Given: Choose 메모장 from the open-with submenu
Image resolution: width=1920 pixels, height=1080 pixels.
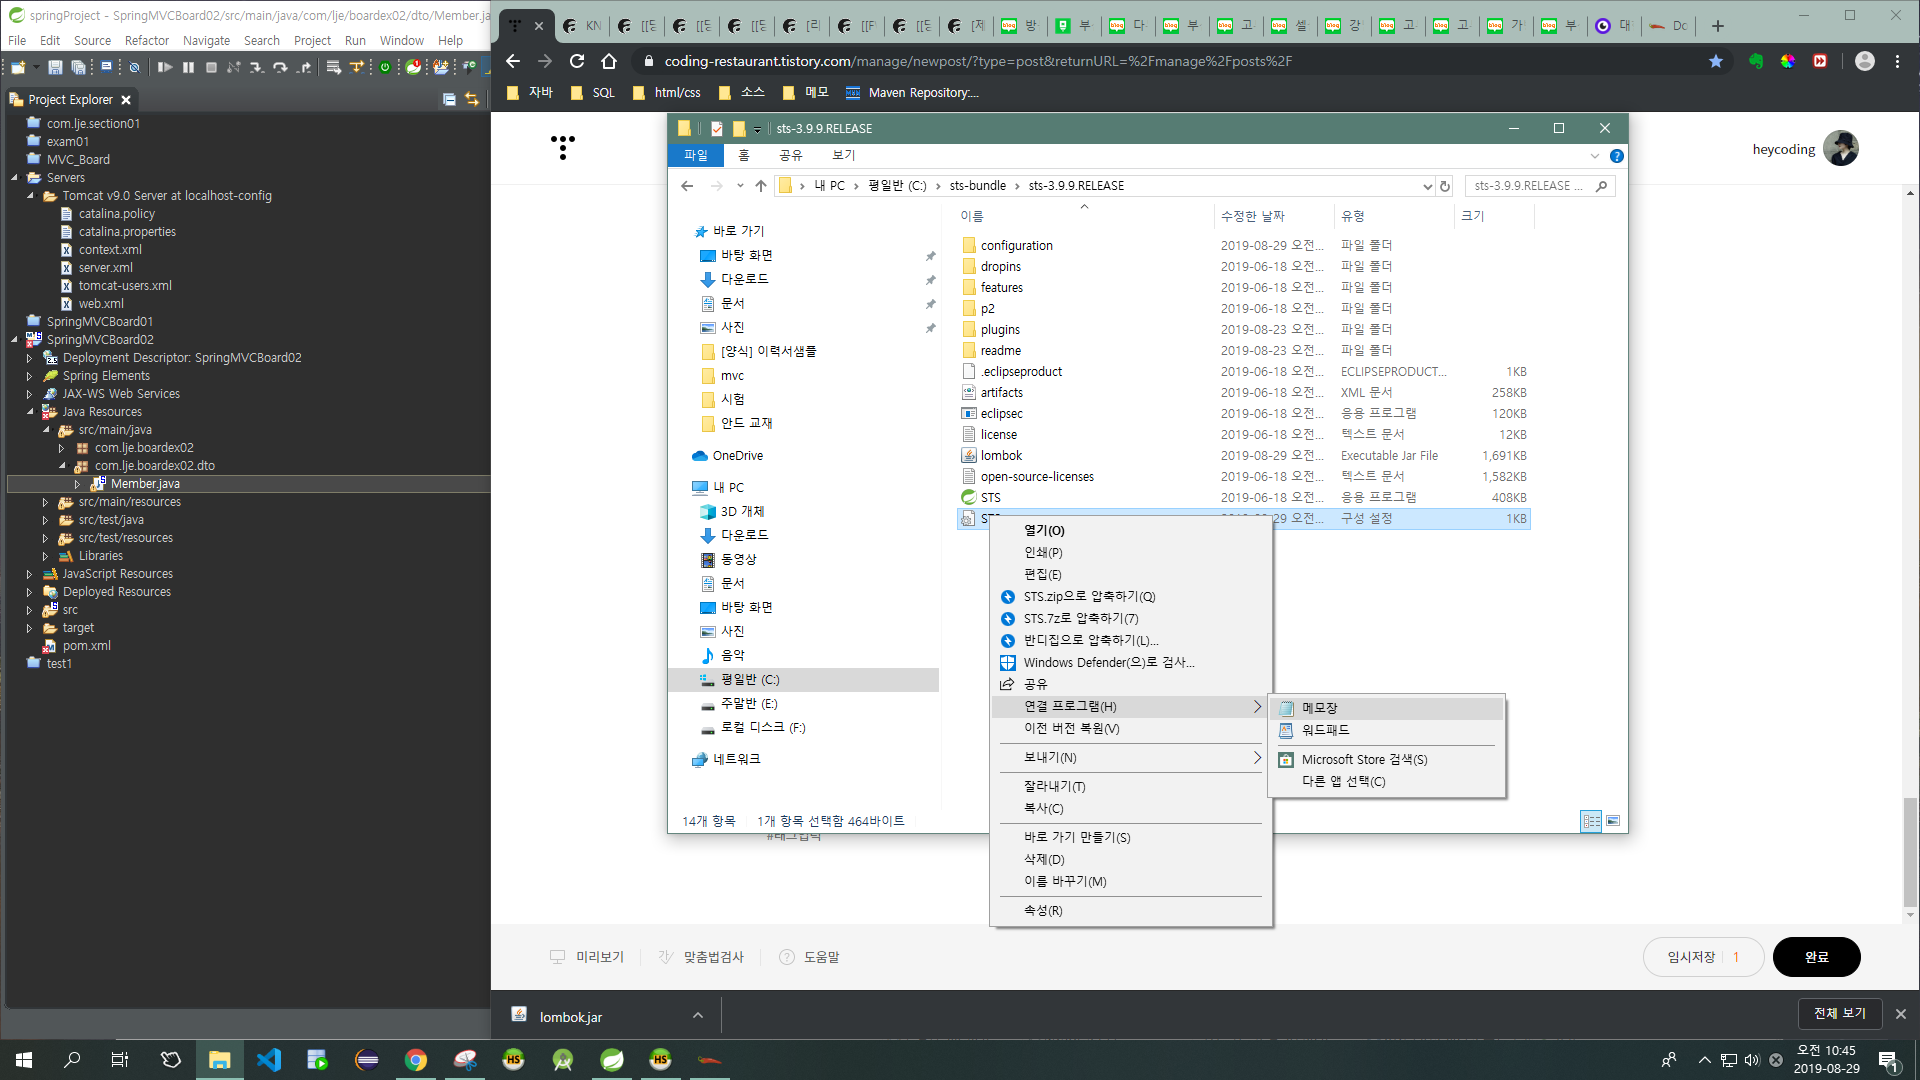Looking at the screenshot, I should (x=1320, y=708).
